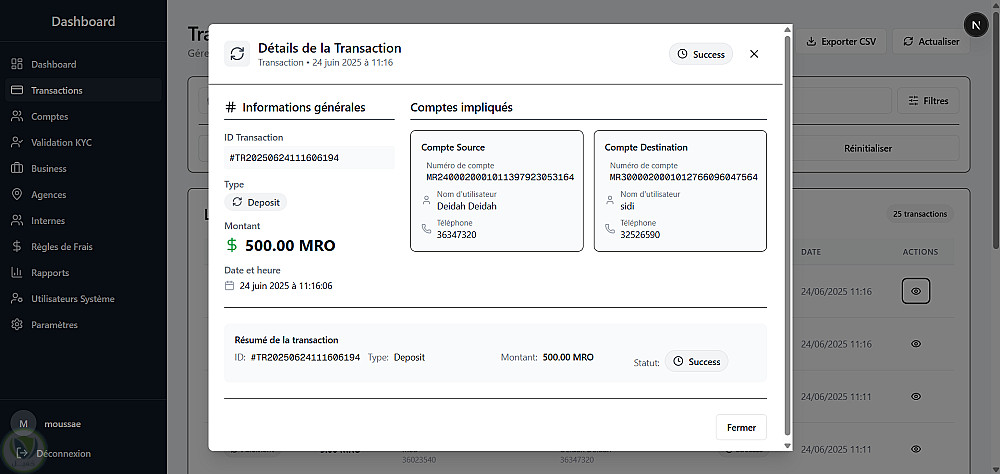Click scrollbar down arrow in dialog
This screenshot has width=1000, height=474.
coord(787,445)
